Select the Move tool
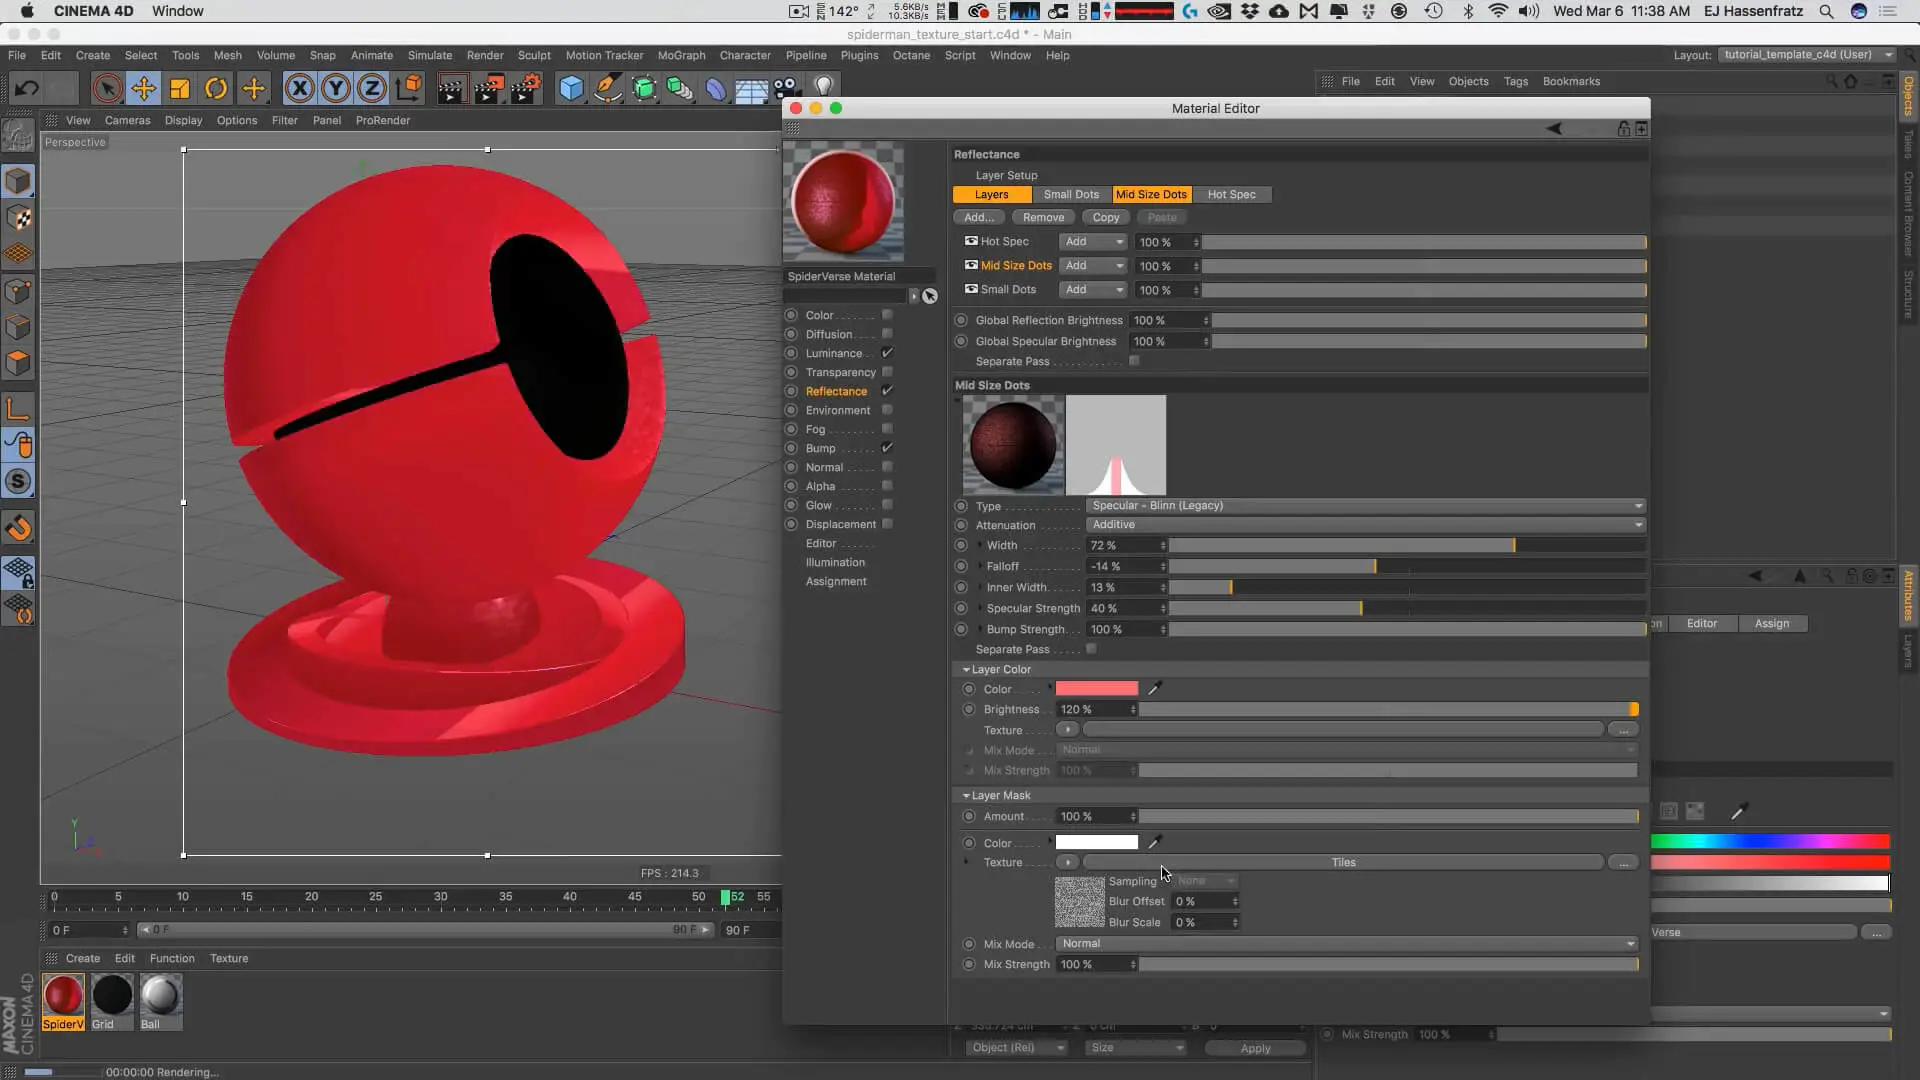Screen dimensions: 1920x1080 143,88
